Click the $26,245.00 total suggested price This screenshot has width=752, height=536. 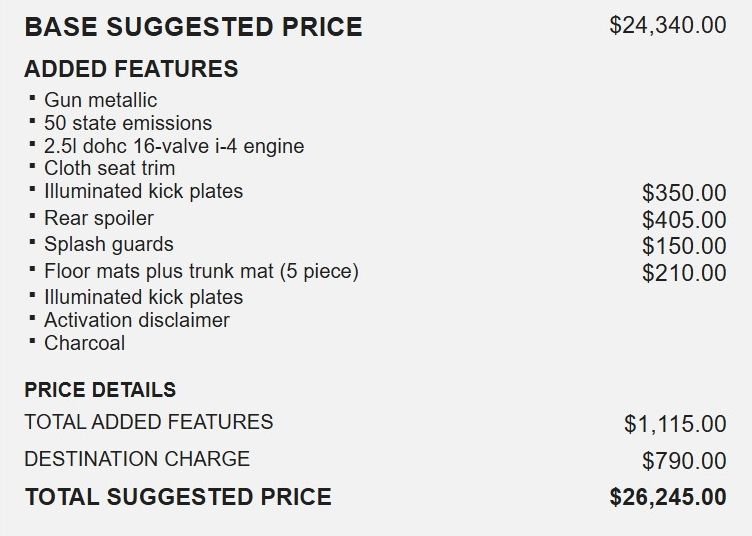coord(668,497)
